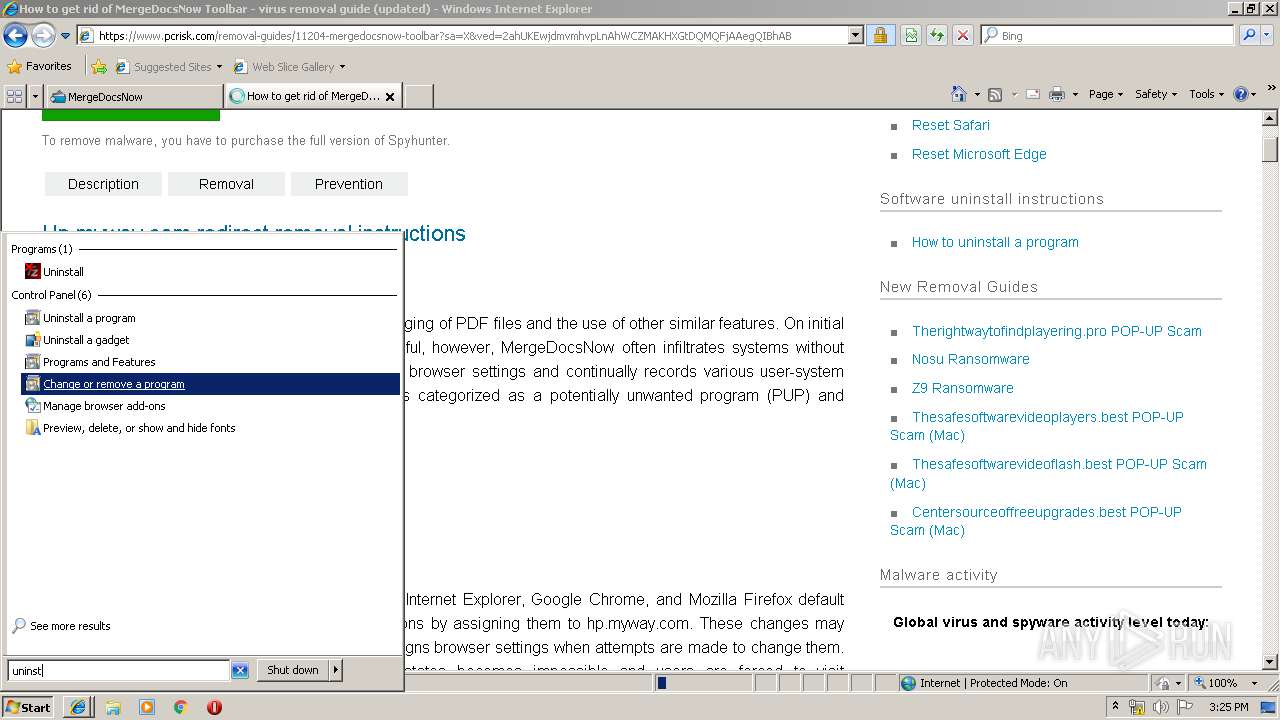
Task: Open Google Chrome from taskbar
Action: click(181, 707)
